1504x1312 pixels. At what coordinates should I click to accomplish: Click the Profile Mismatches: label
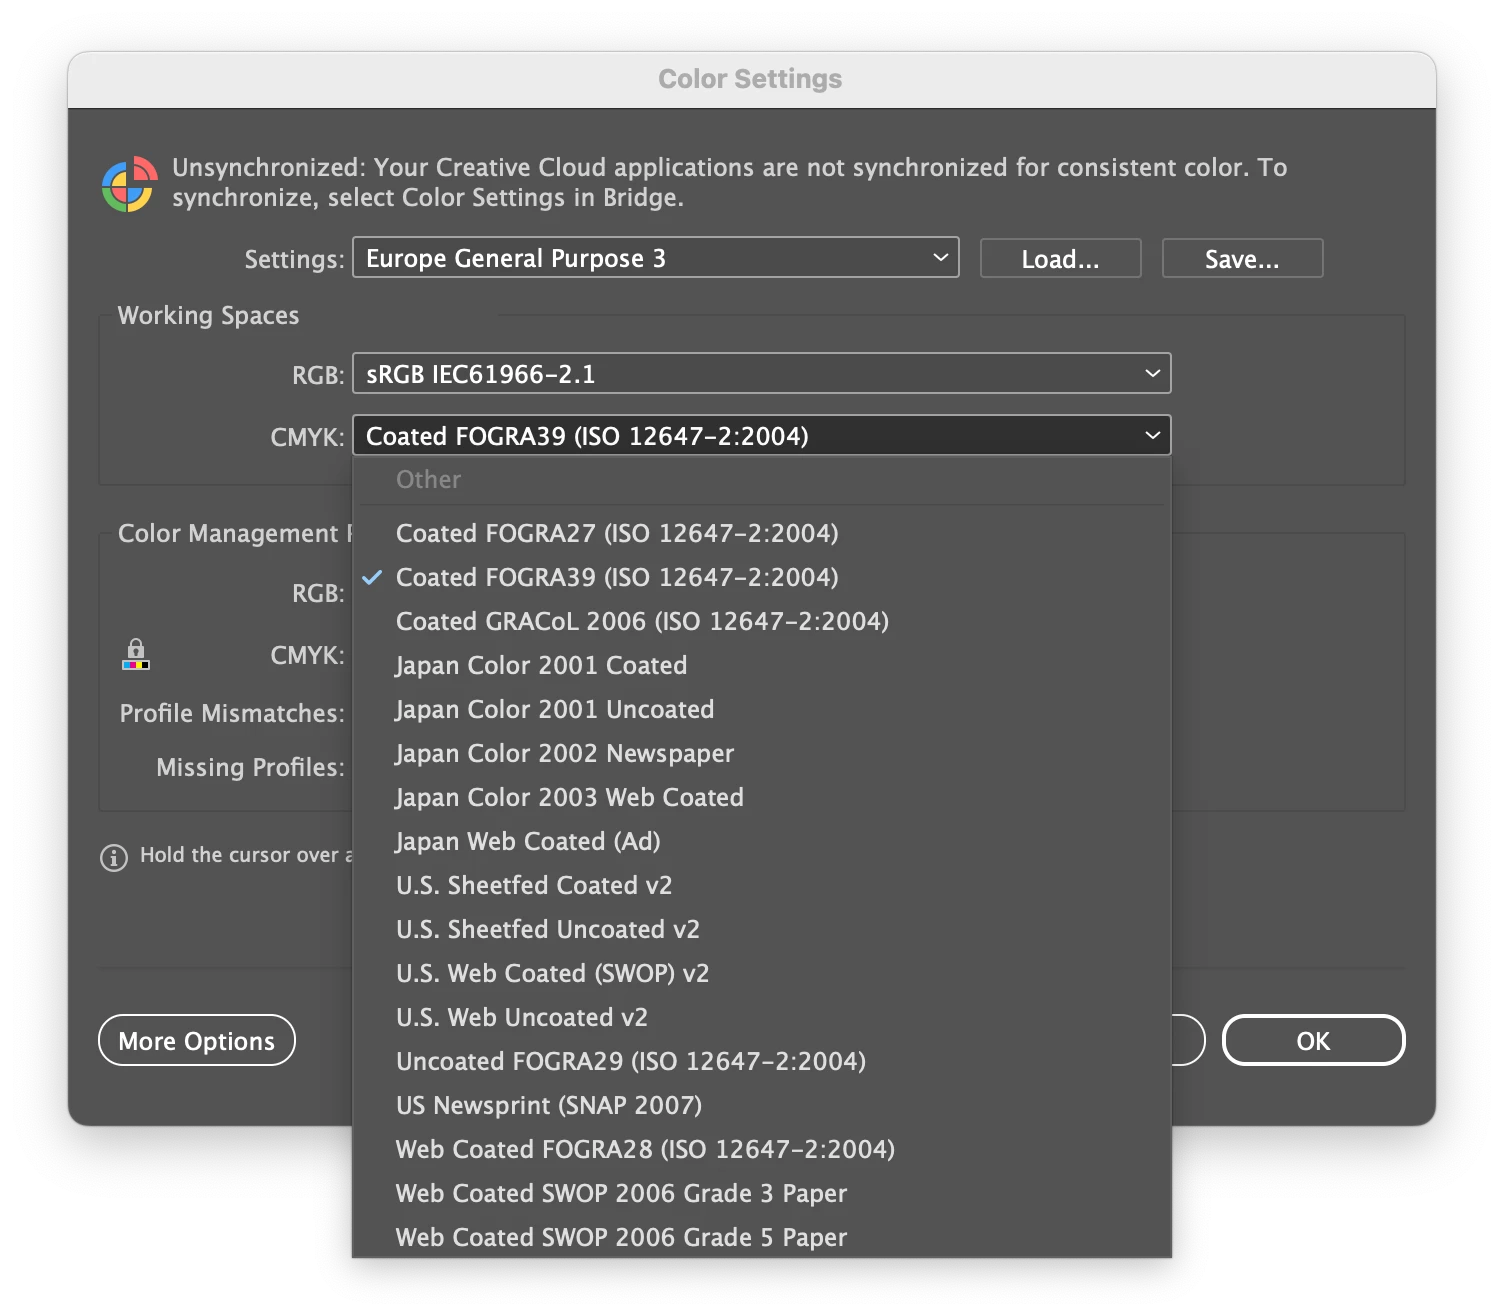[x=232, y=713]
